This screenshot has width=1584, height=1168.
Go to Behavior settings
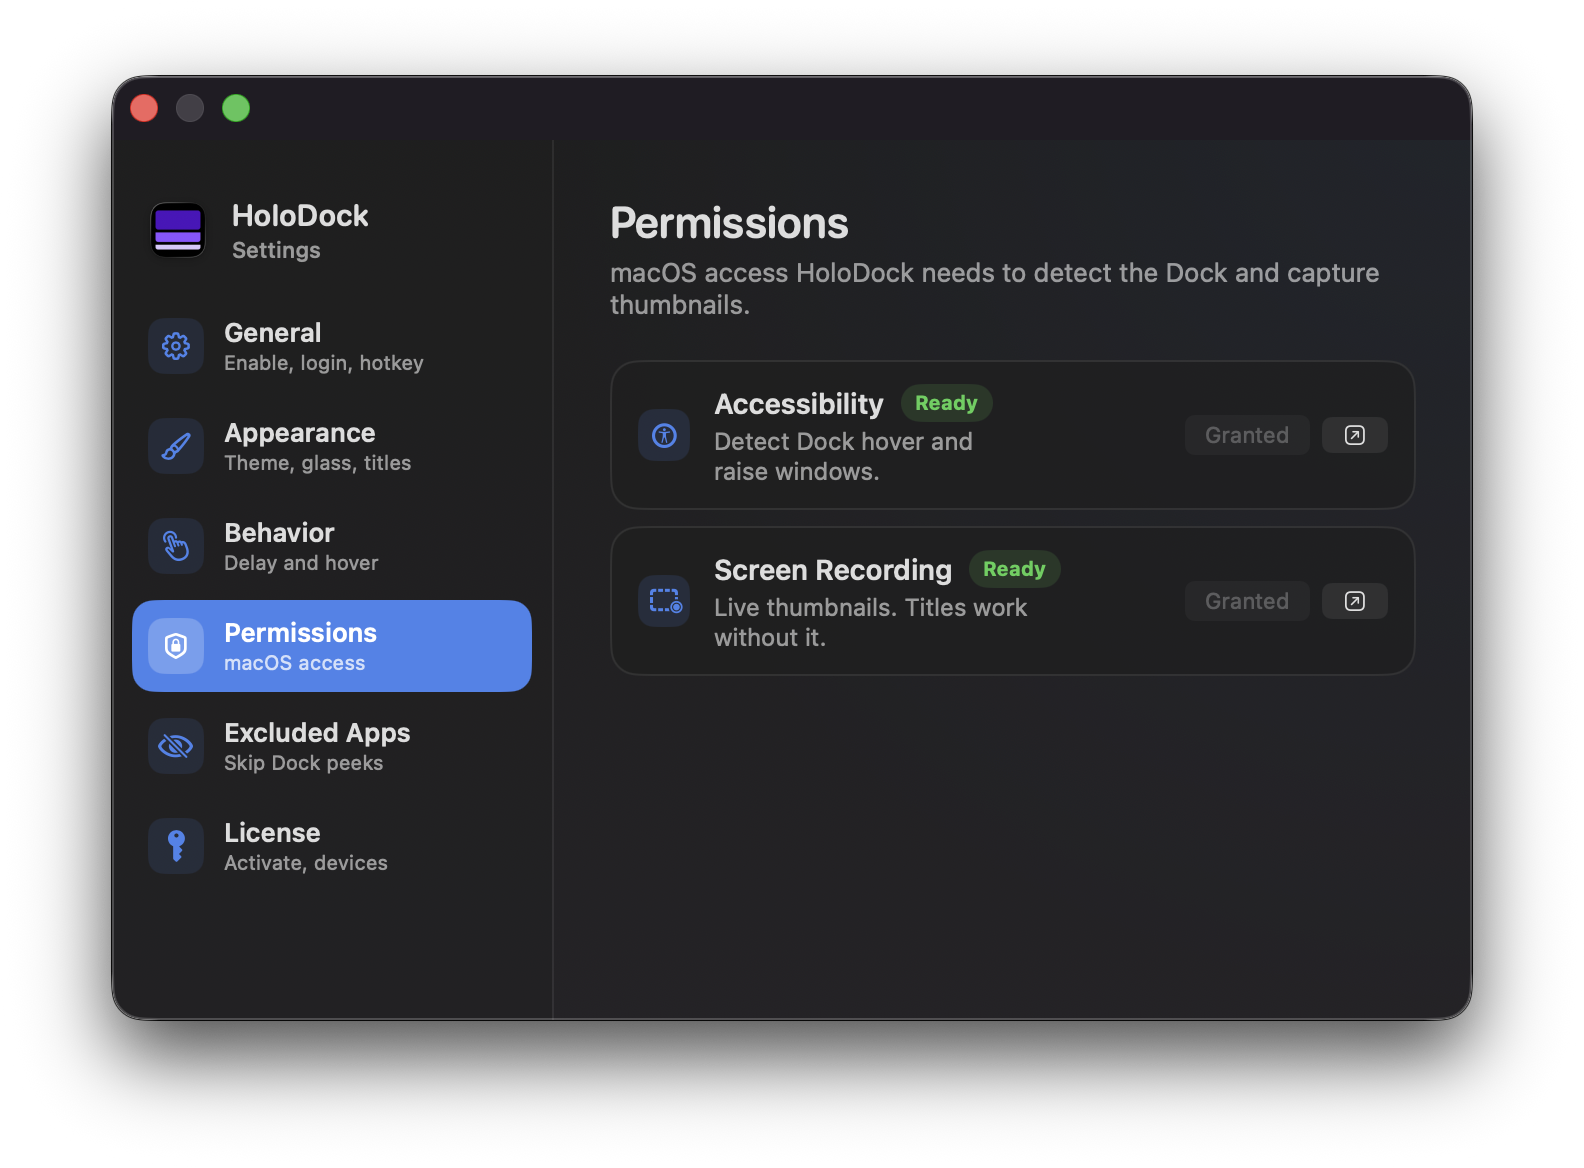pos(332,546)
